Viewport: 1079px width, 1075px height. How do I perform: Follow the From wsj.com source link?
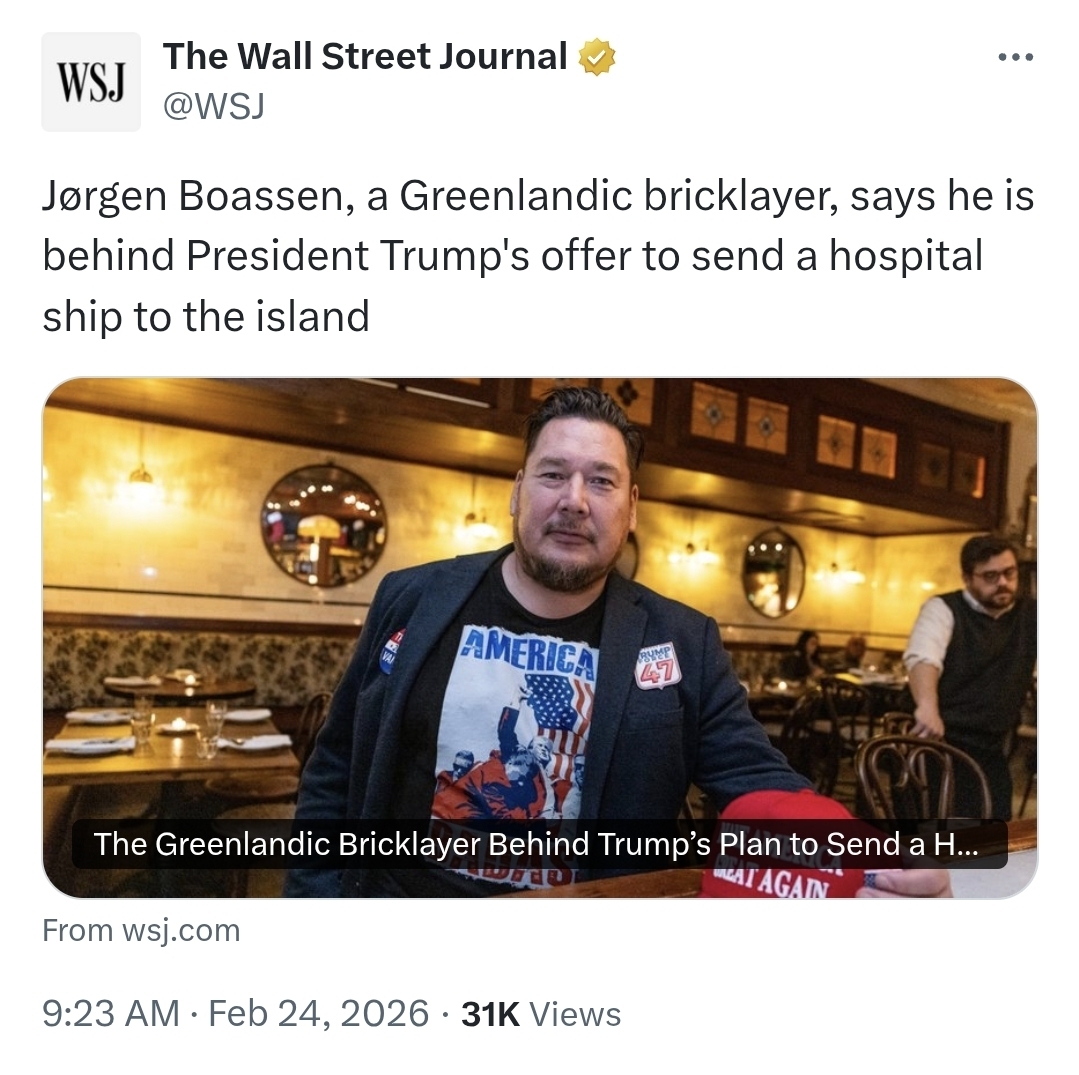(141, 930)
